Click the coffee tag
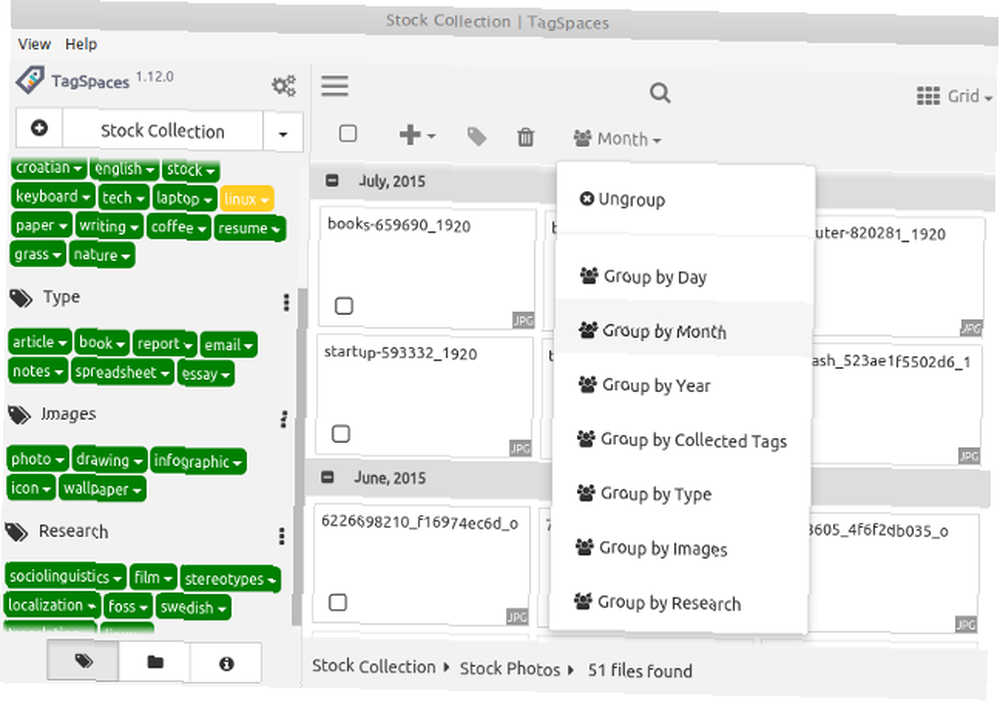 coord(177,228)
